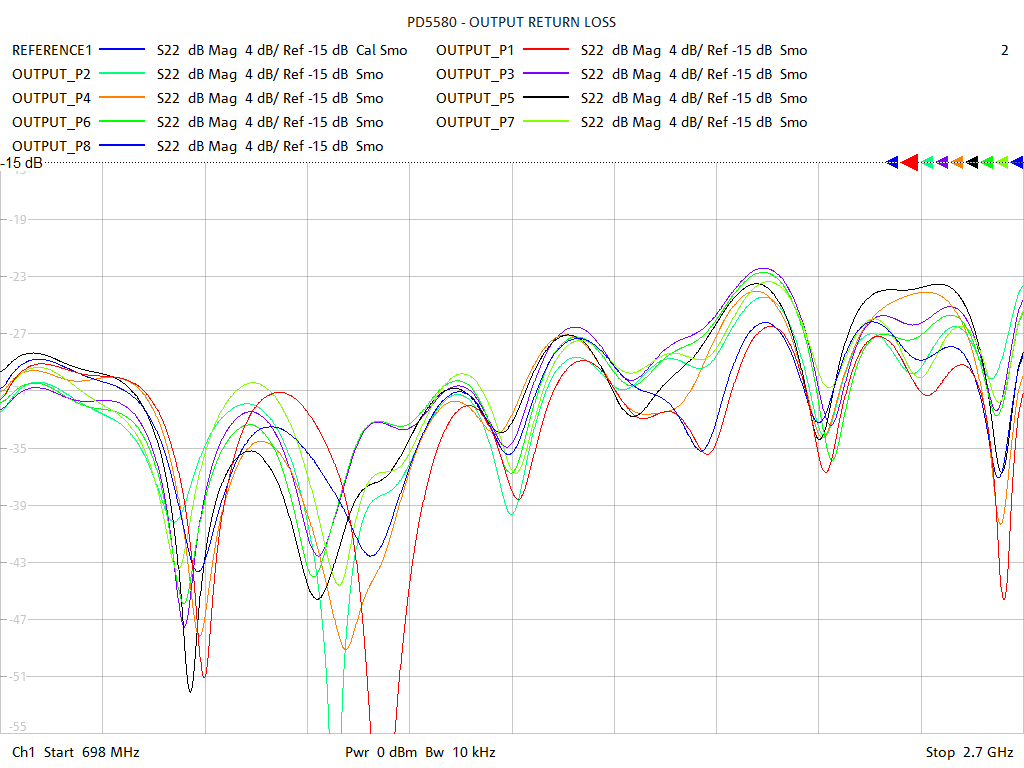This screenshot has width=1024, height=768.
Task: Click OUTPUT_P6's S22 dB Mag format text
Action: pyautogui.click(x=270, y=122)
